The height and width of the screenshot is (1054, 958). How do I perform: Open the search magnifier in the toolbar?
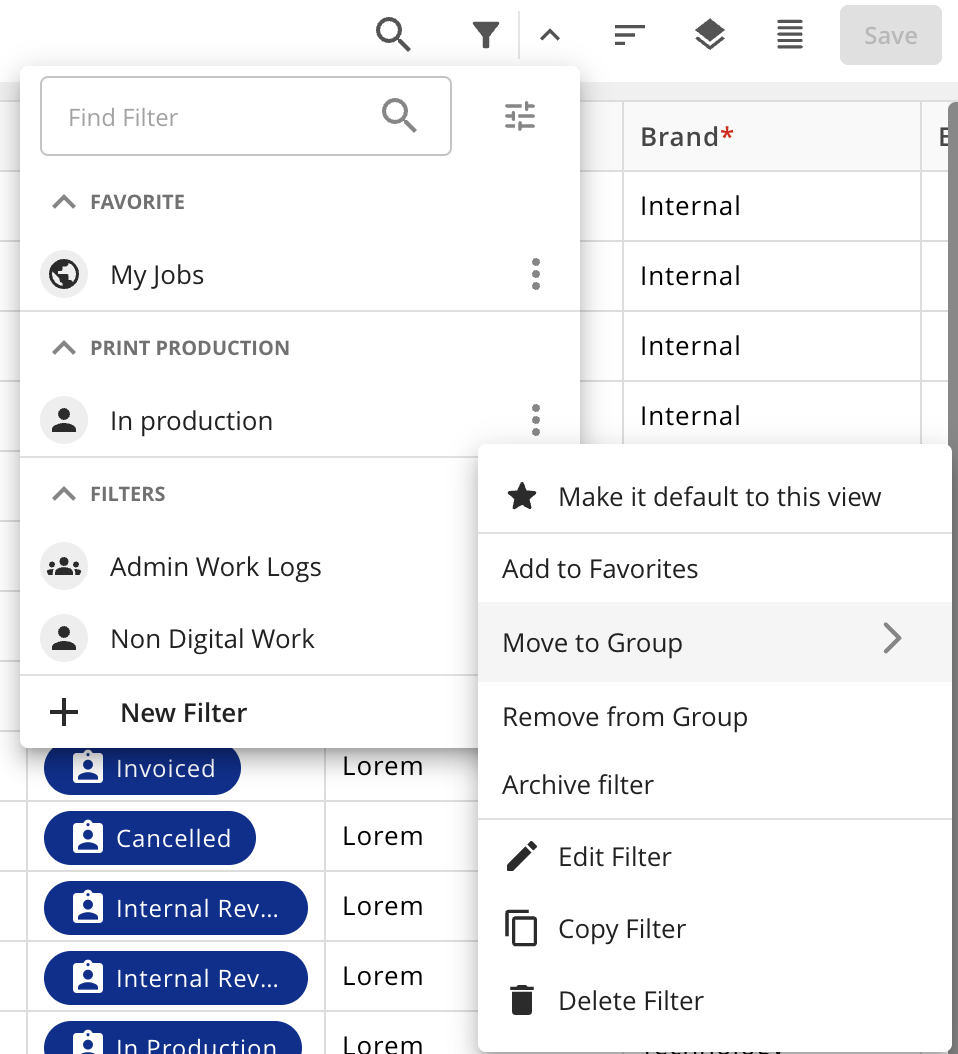[x=393, y=35]
